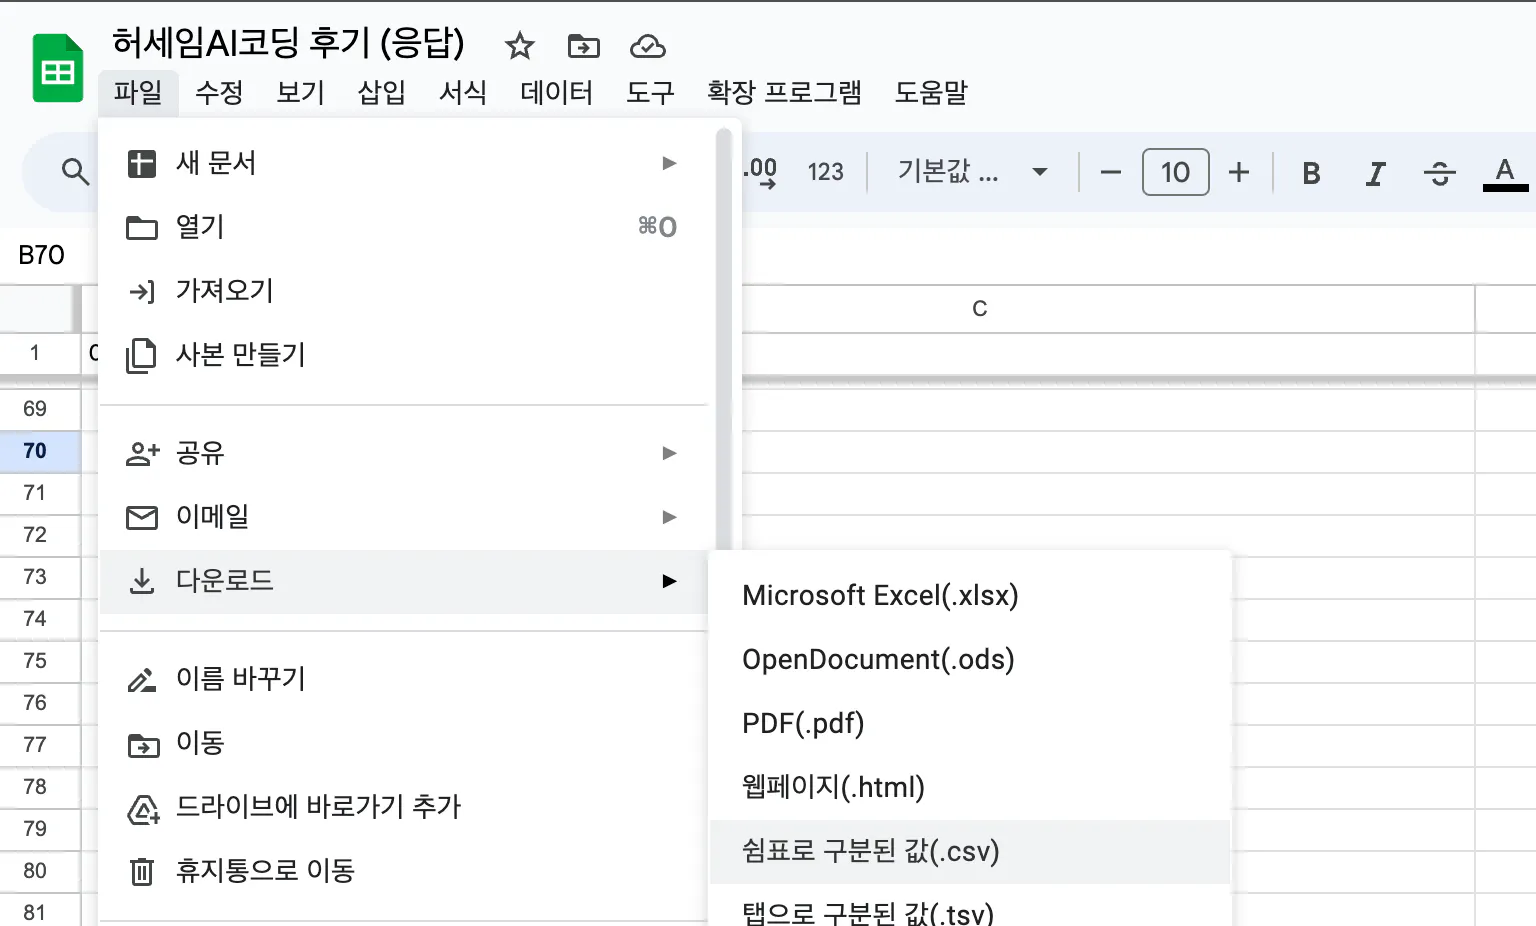Open the 보기 menu
This screenshot has width=1536, height=926.
point(300,93)
